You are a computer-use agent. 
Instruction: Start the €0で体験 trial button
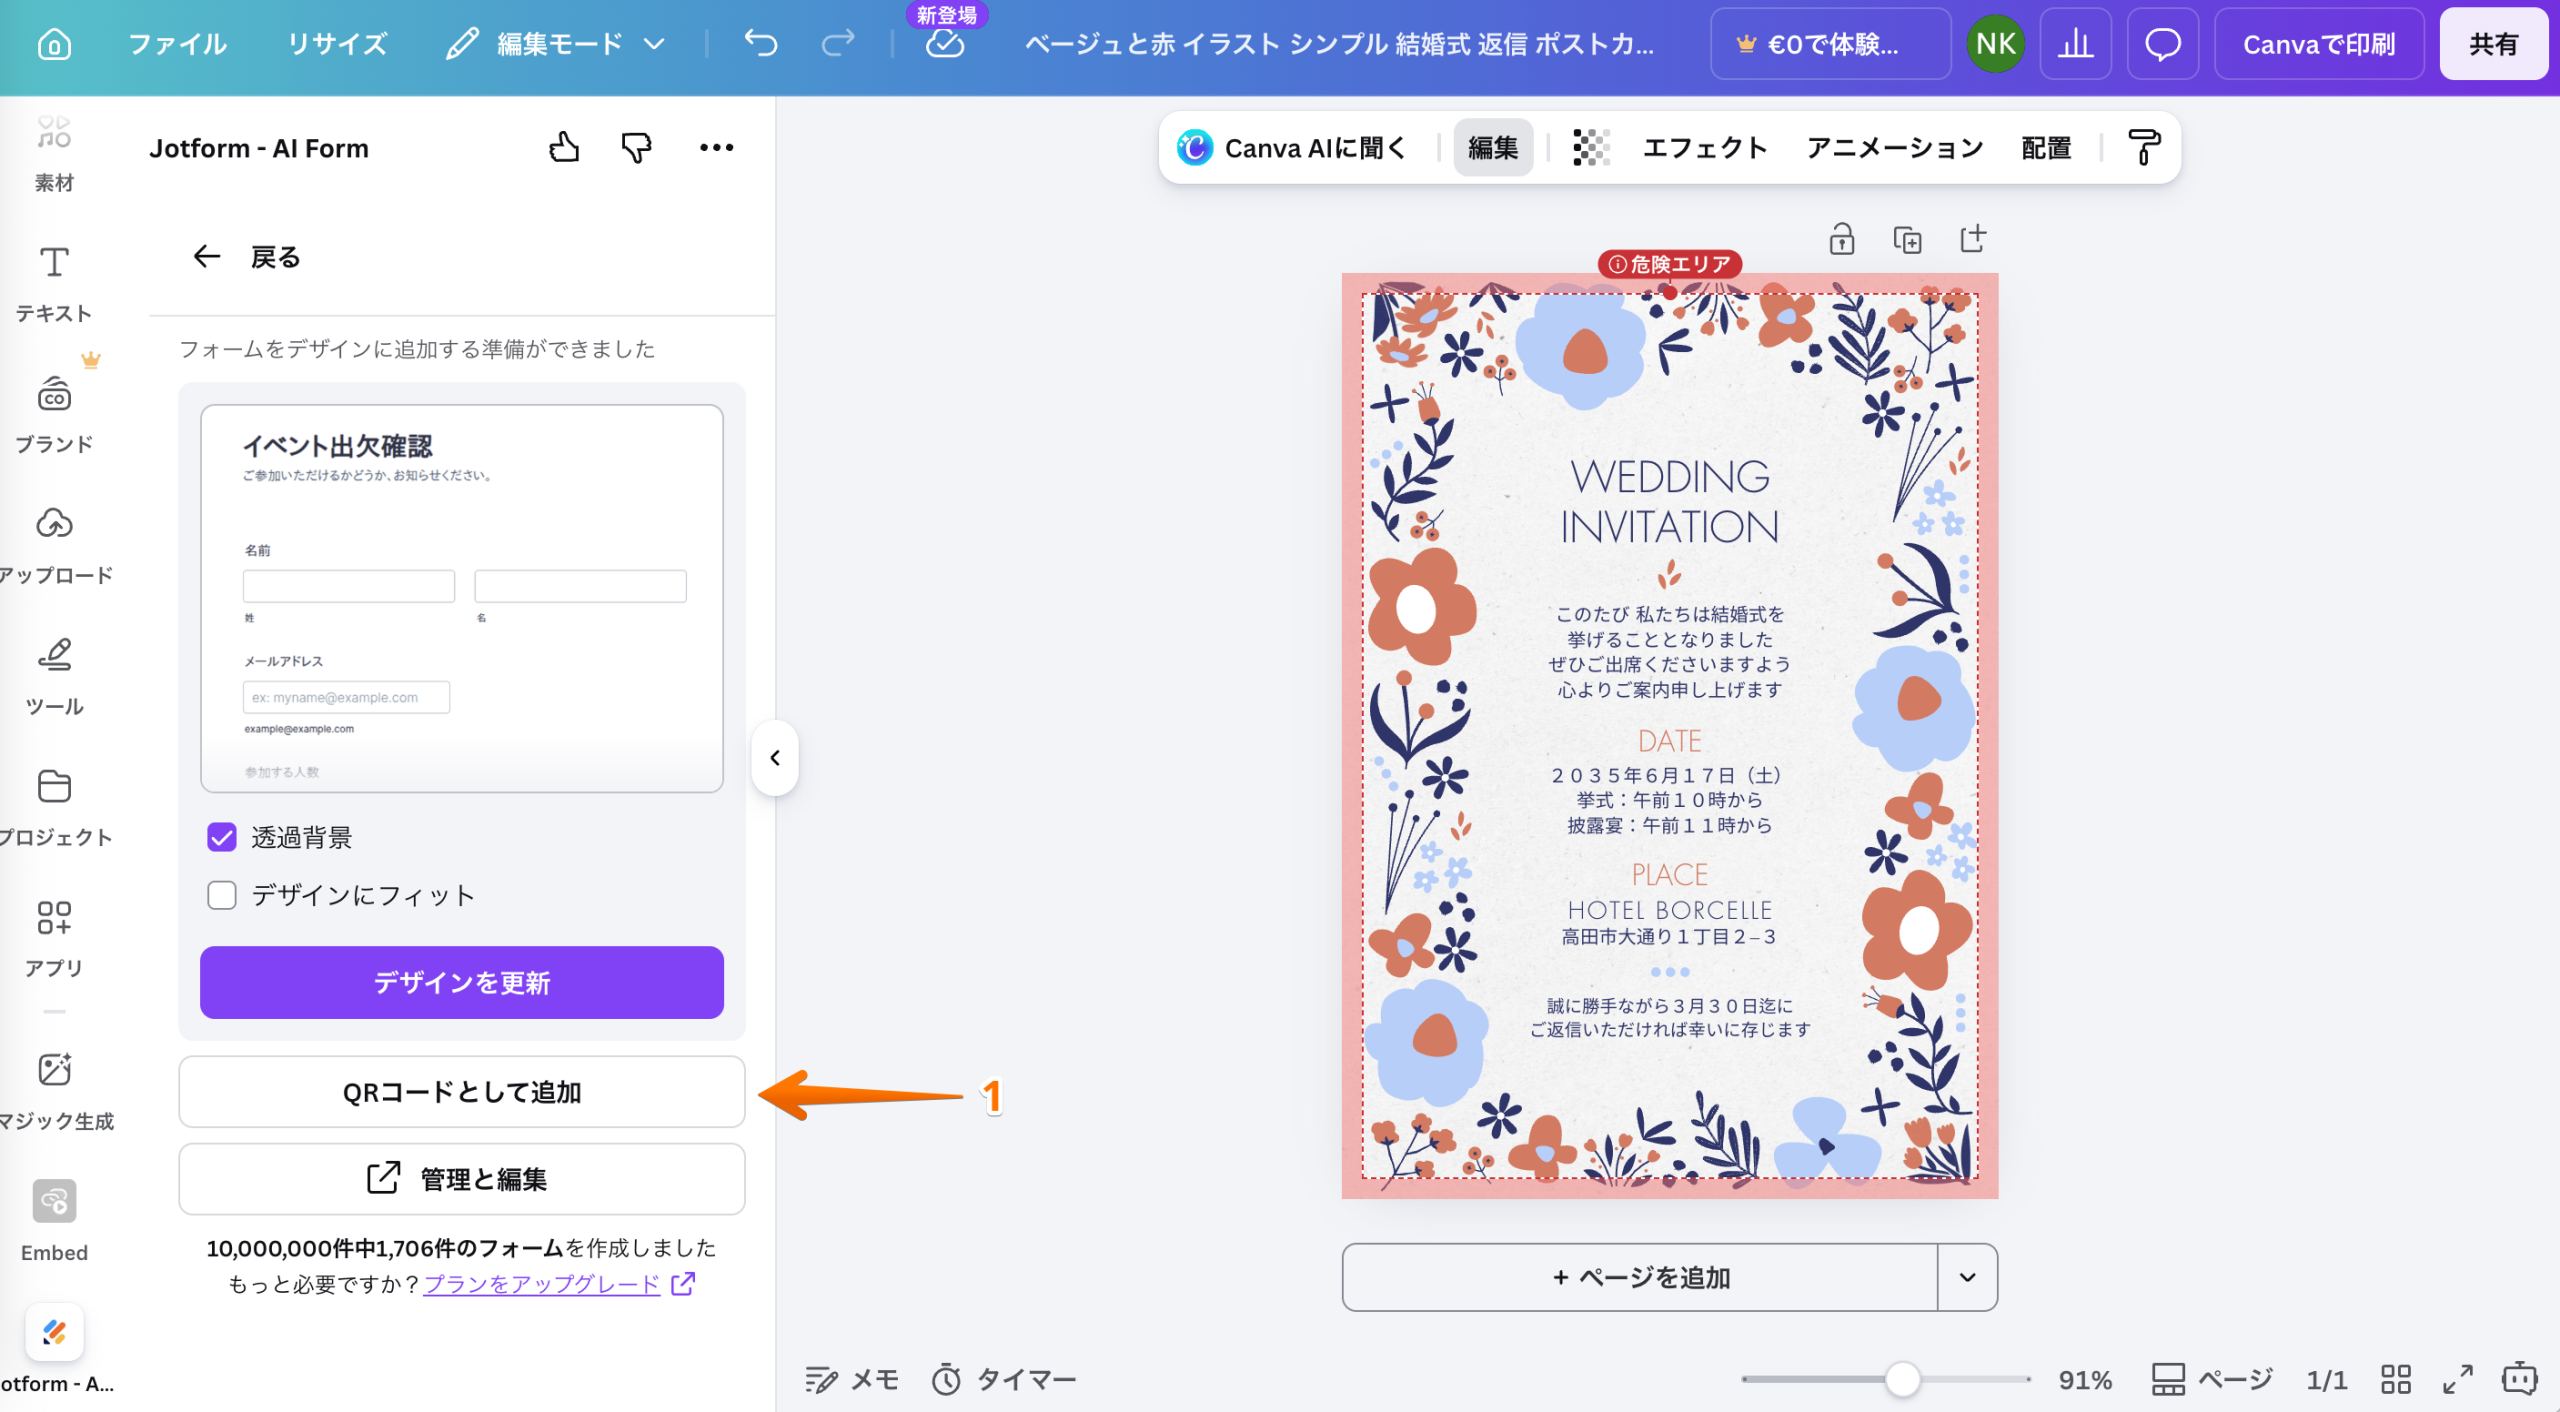pos(1830,44)
